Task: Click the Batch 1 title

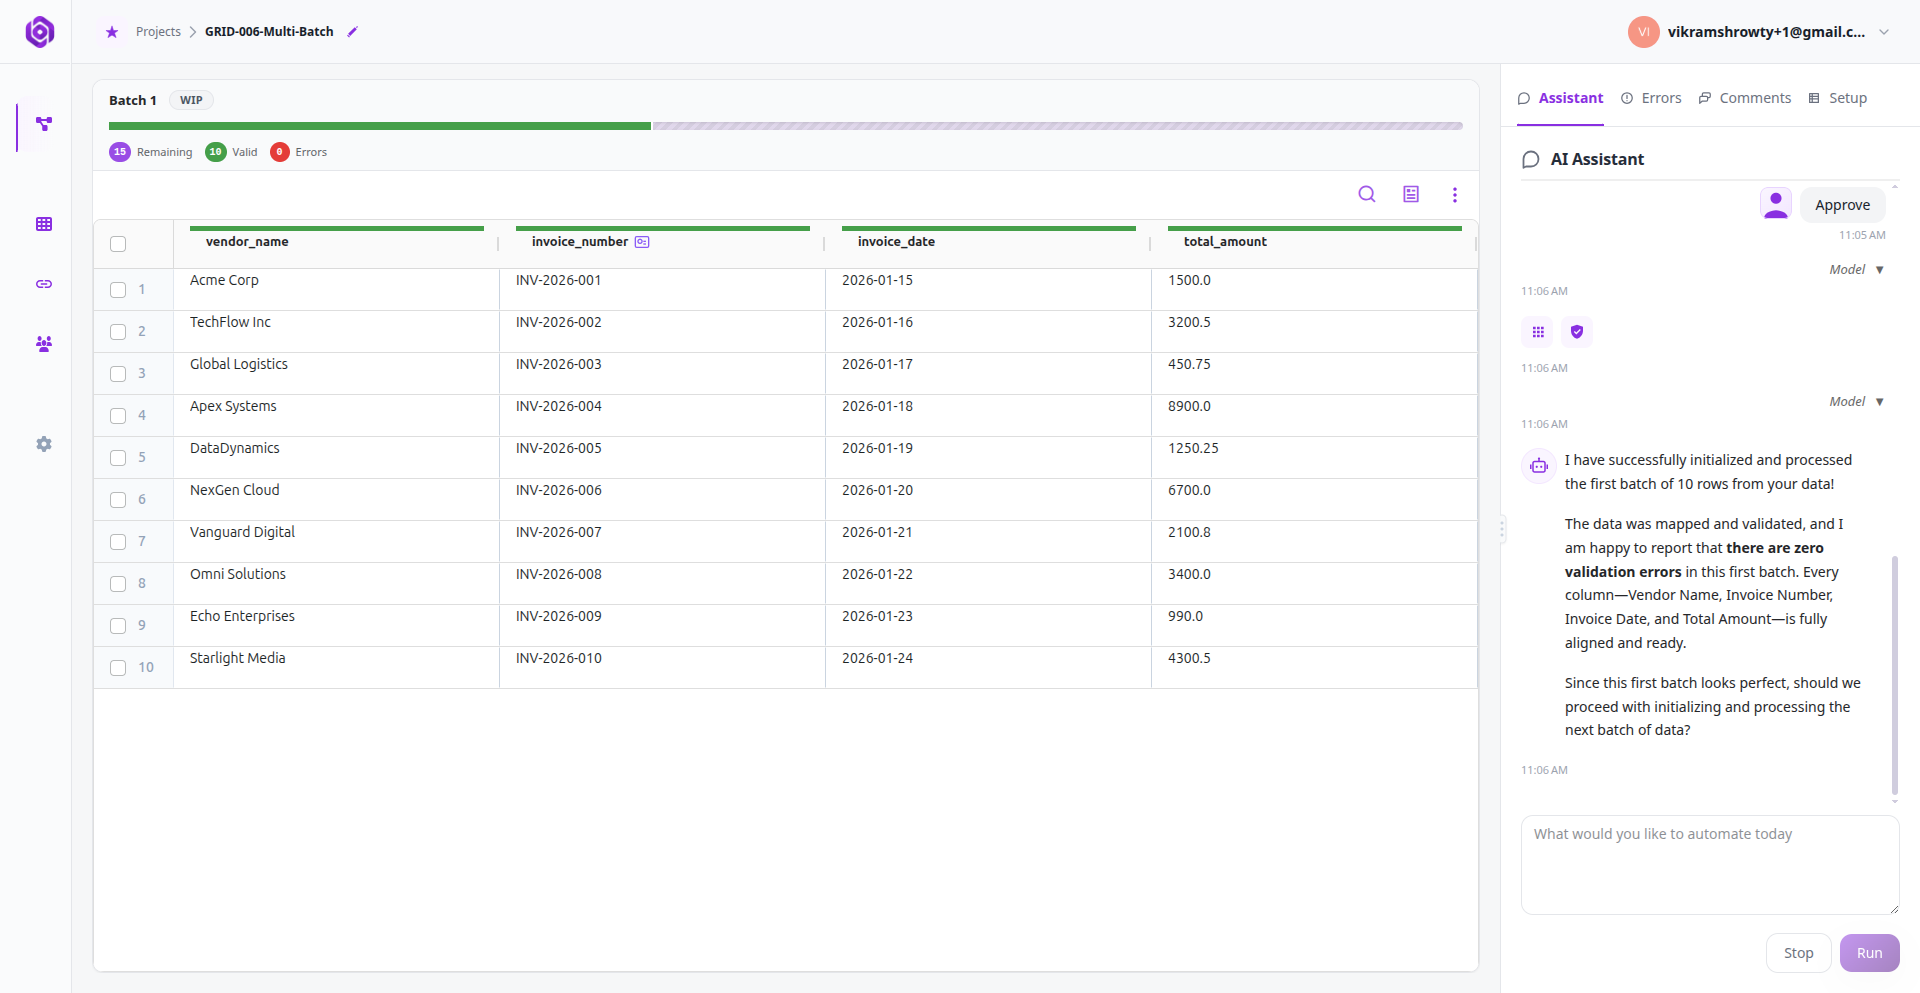Action: click(133, 100)
